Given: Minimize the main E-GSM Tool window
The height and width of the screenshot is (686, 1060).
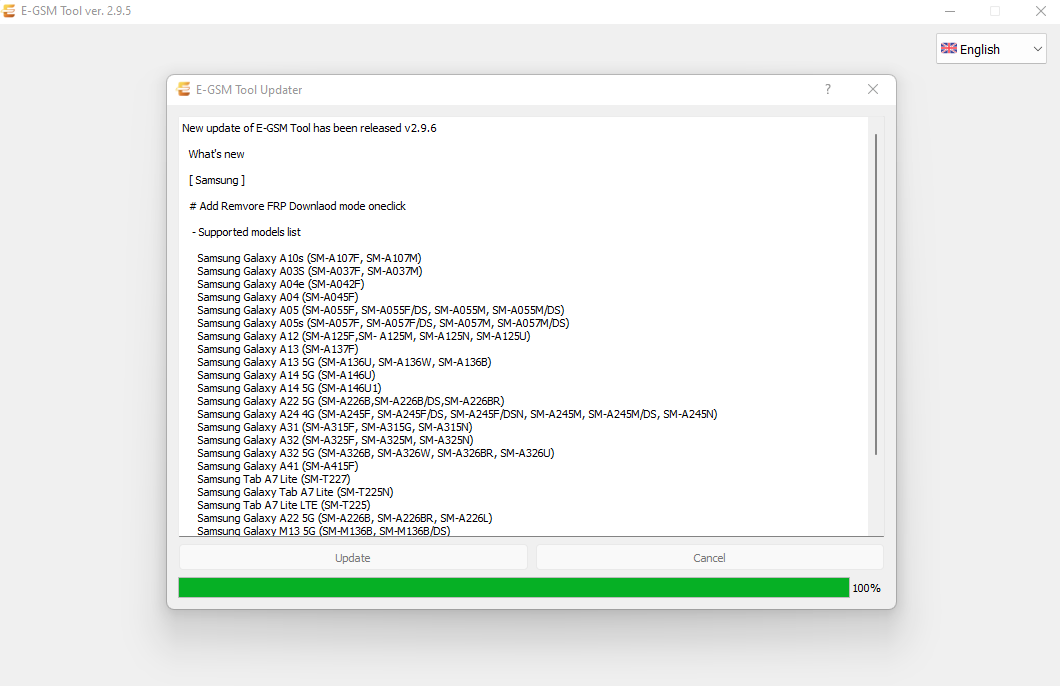Looking at the screenshot, I should tap(950, 11).
